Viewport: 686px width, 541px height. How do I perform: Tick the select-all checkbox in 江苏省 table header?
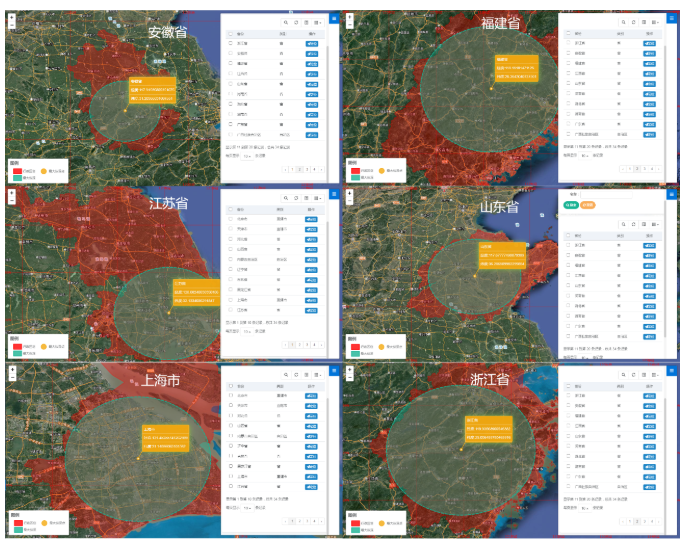(231, 209)
